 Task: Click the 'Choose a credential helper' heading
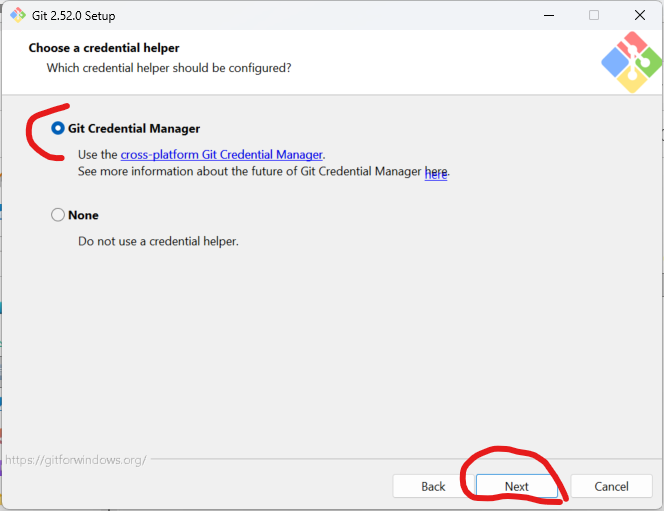click(104, 48)
